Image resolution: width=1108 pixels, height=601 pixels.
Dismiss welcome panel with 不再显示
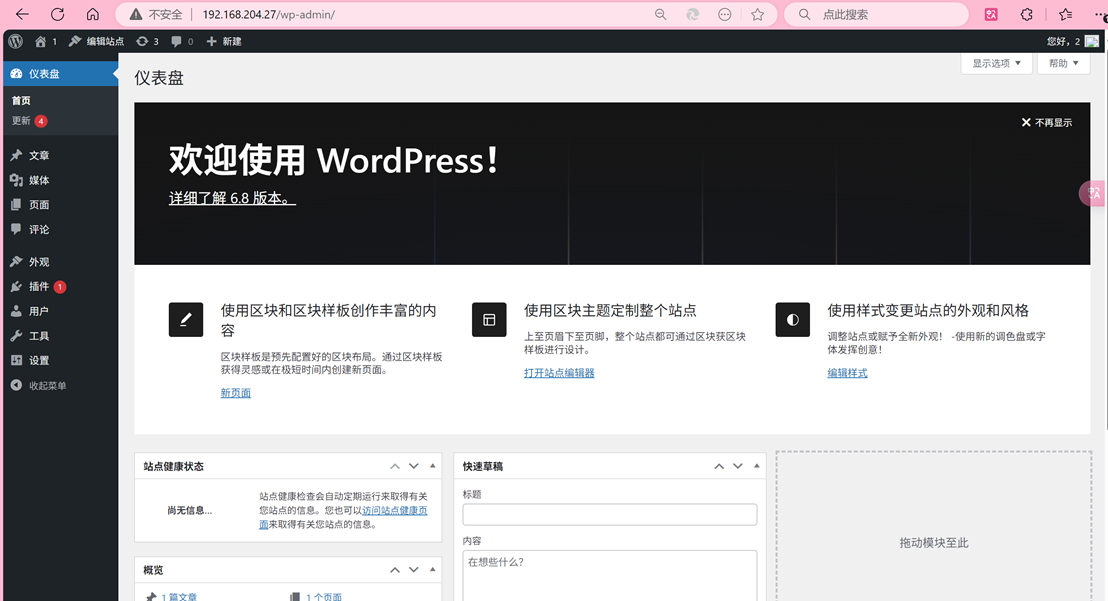(x=1047, y=122)
